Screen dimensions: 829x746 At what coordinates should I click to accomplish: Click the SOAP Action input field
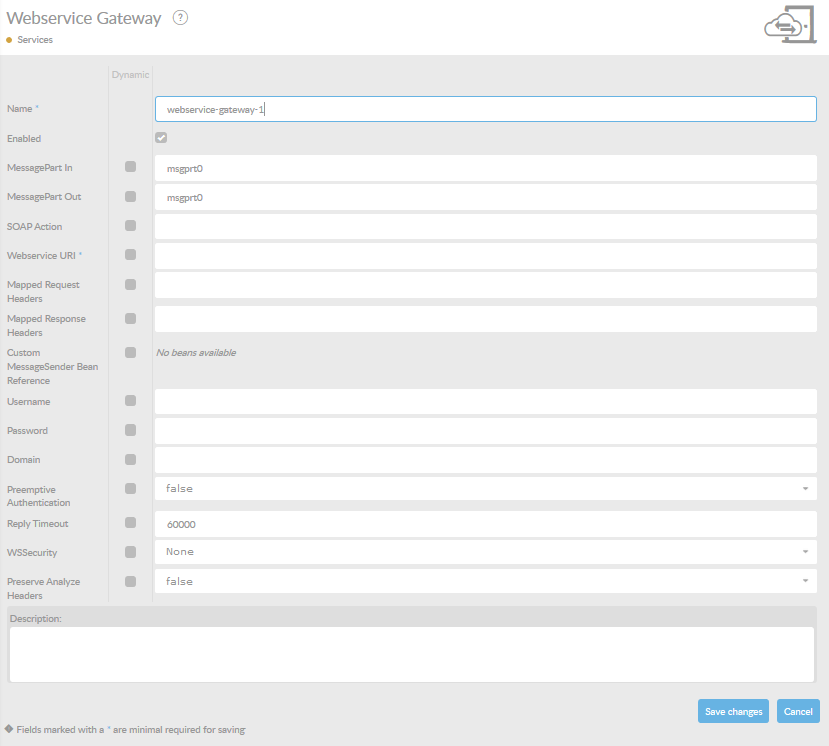(x=486, y=227)
